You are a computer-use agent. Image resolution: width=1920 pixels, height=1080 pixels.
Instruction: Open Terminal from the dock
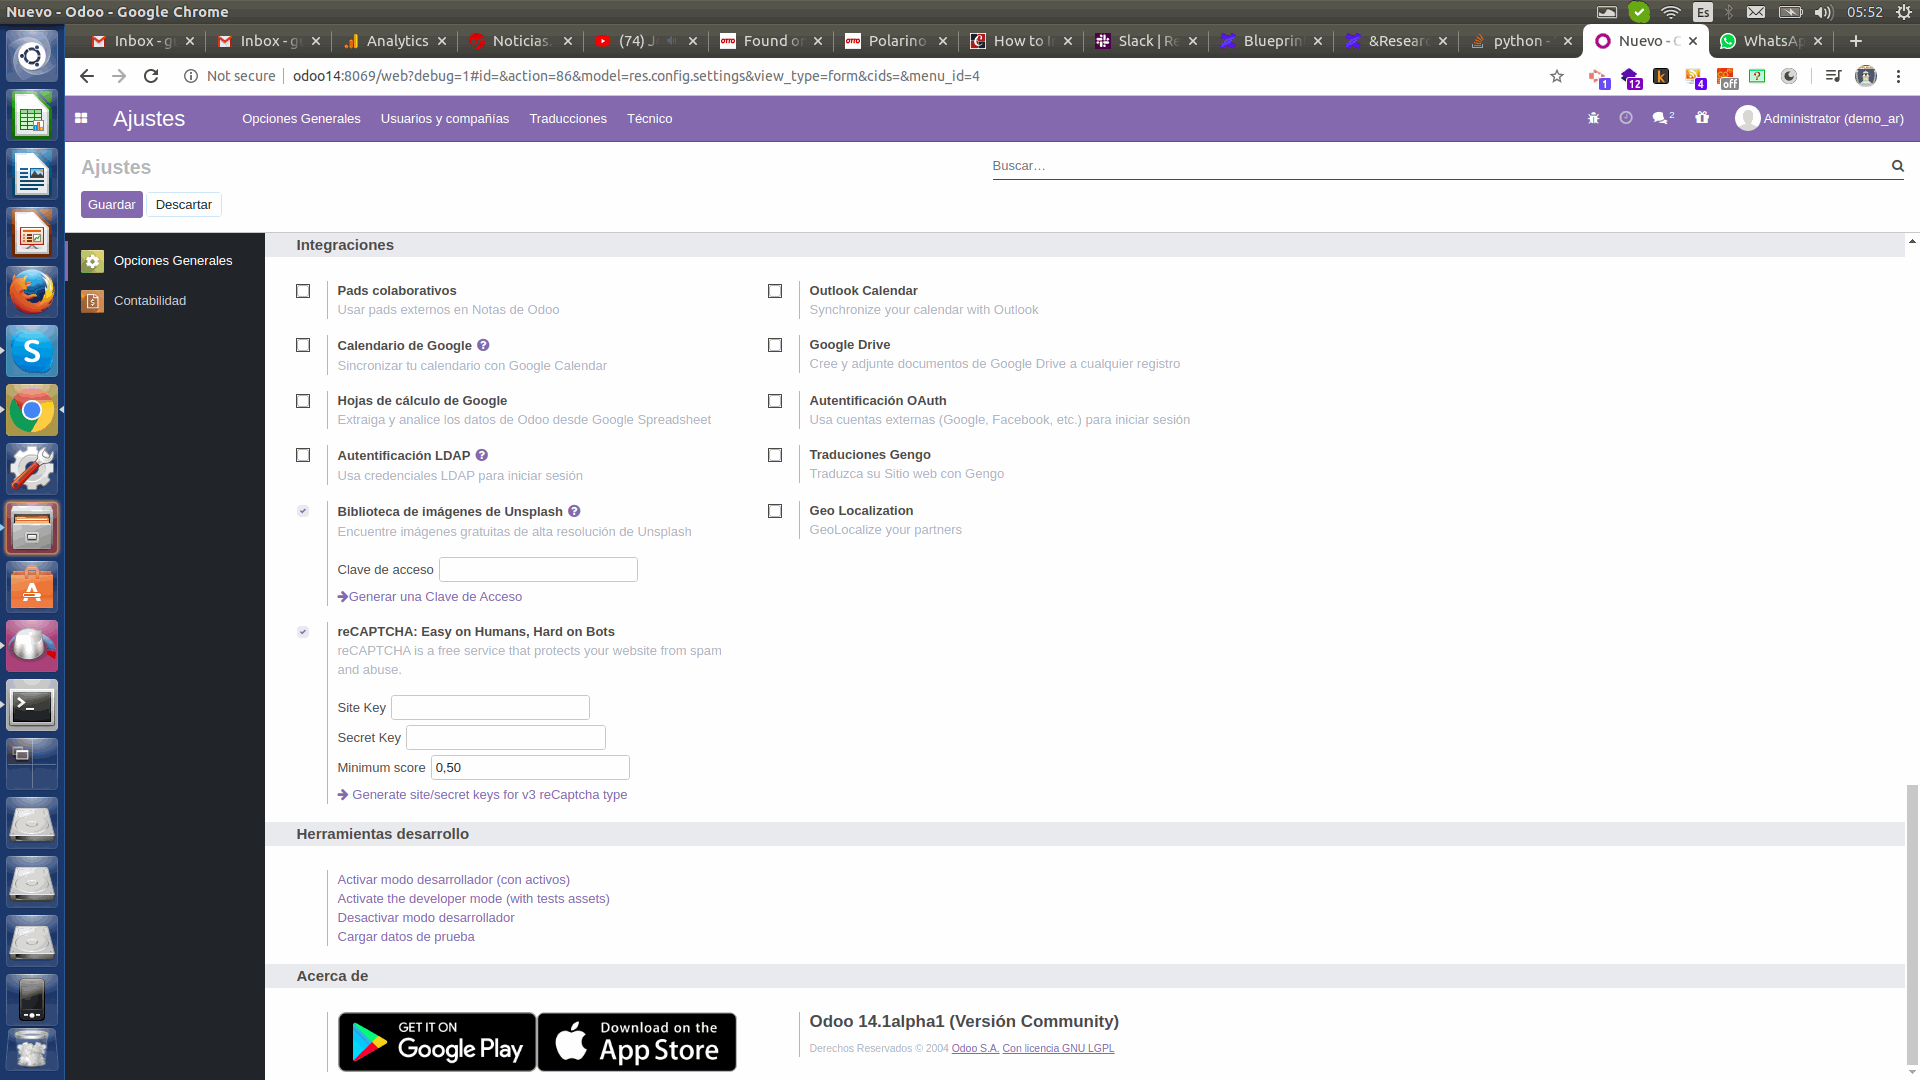click(32, 706)
